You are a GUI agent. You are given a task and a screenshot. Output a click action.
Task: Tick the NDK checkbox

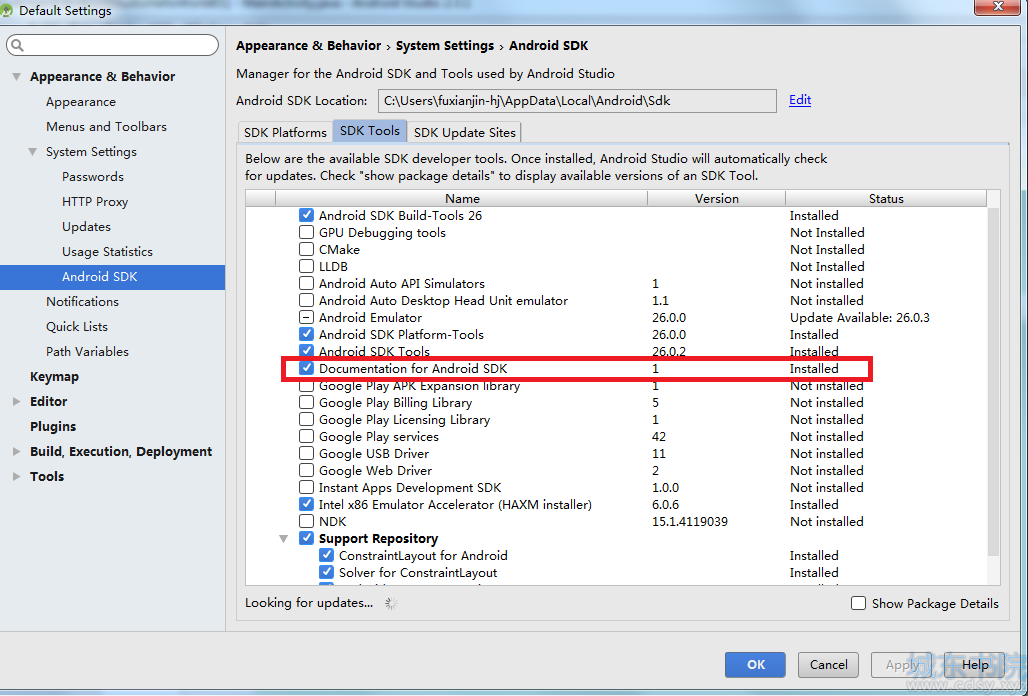(306, 522)
